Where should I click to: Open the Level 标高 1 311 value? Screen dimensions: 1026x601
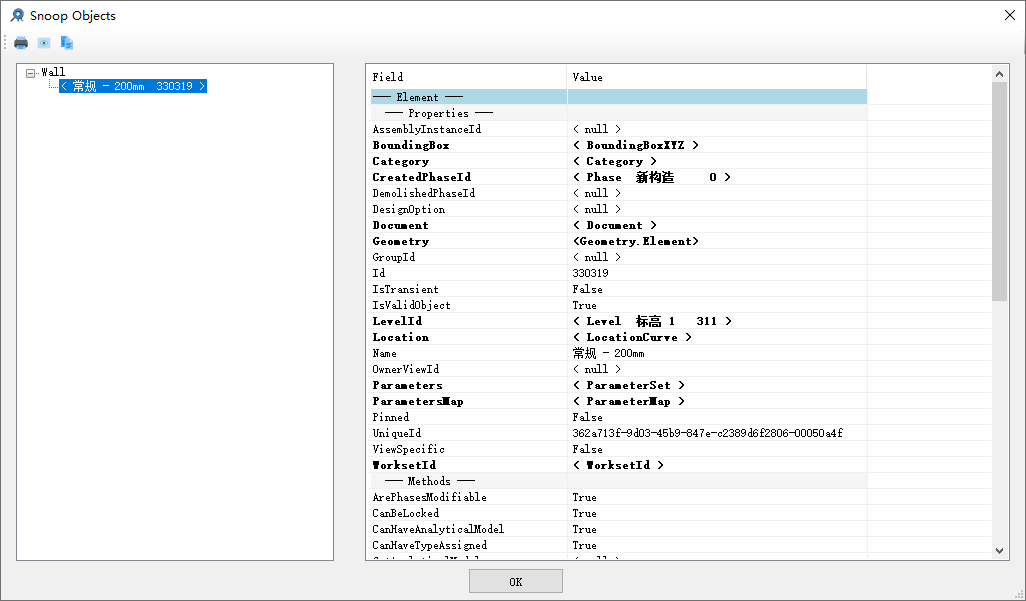652,321
